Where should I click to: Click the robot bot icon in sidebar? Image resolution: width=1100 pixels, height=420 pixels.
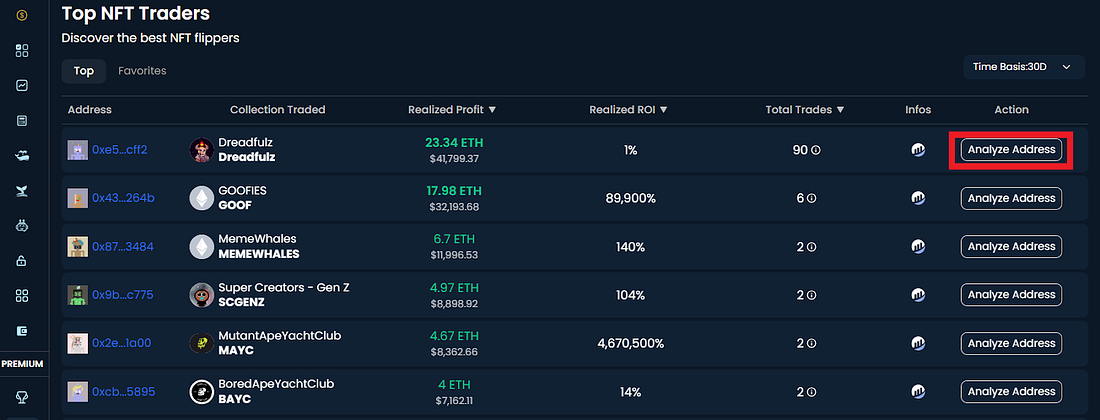22,226
